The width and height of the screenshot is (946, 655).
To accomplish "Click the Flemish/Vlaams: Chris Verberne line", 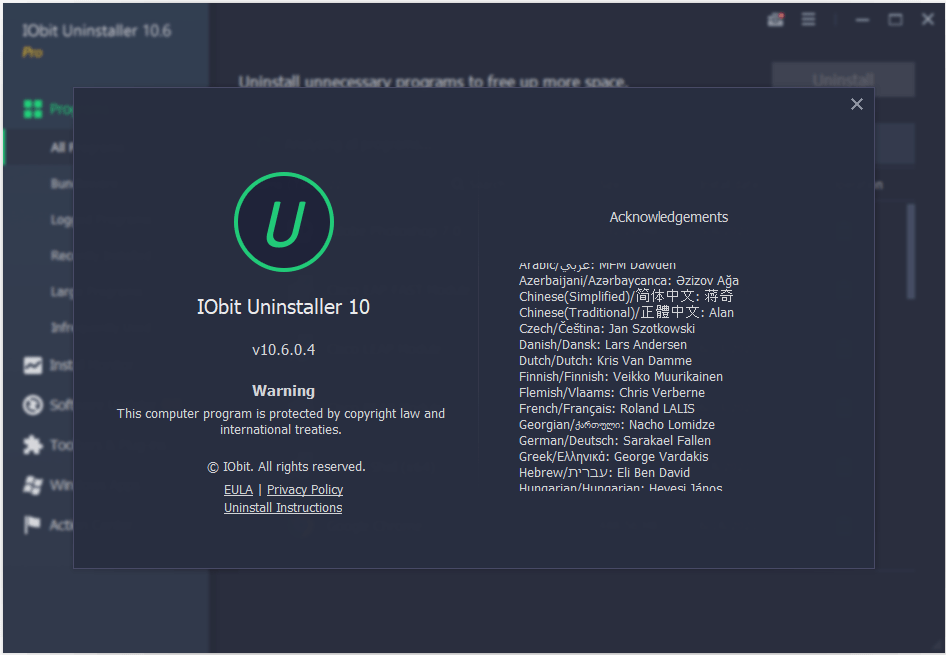I will [x=612, y=393].
